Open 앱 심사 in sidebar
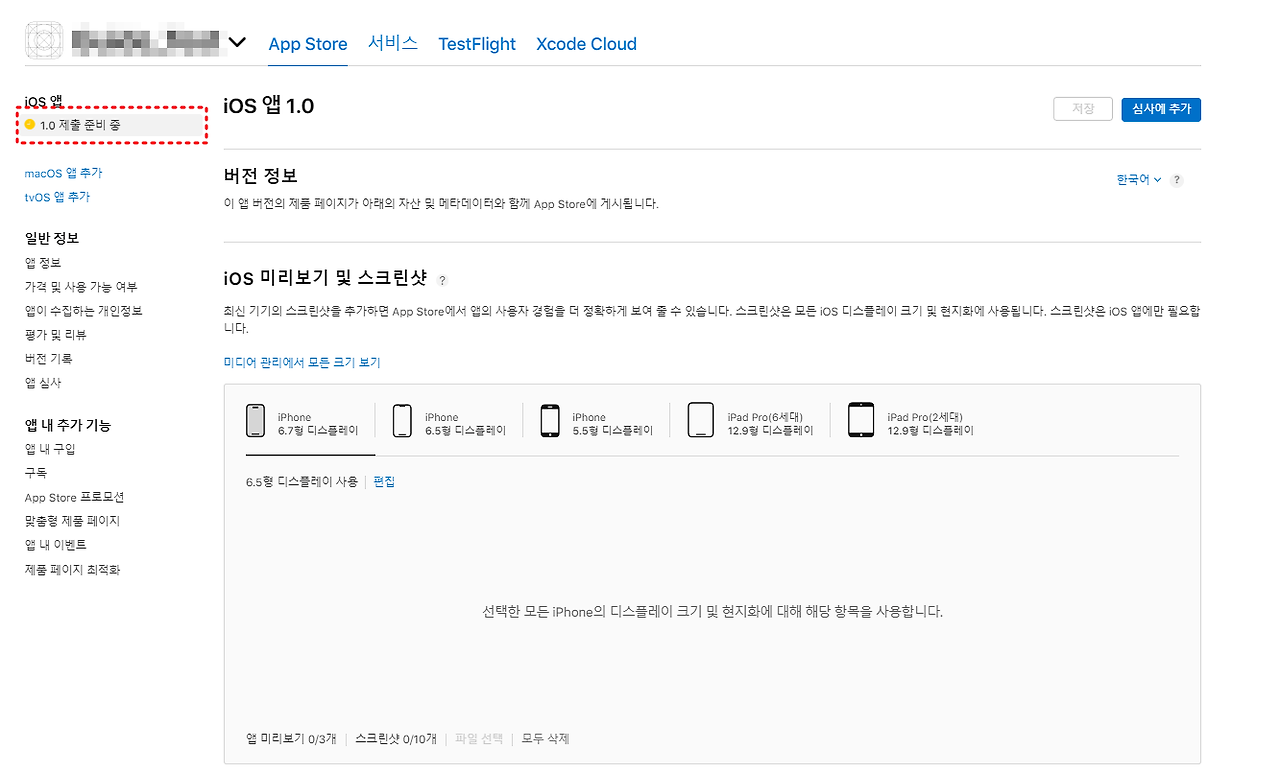Screen dimensions: 1280x772 coord(43,383)
